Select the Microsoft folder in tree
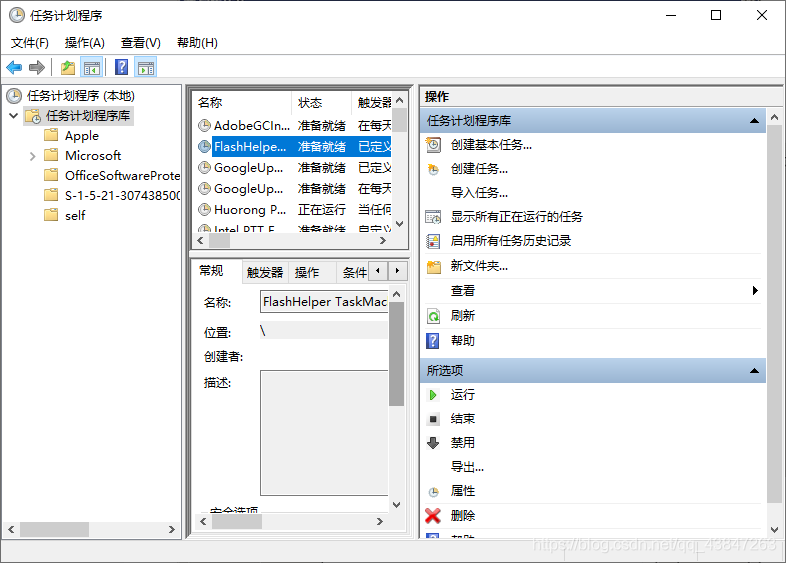Viewport: 786px width, 563px height. (93, 155)
